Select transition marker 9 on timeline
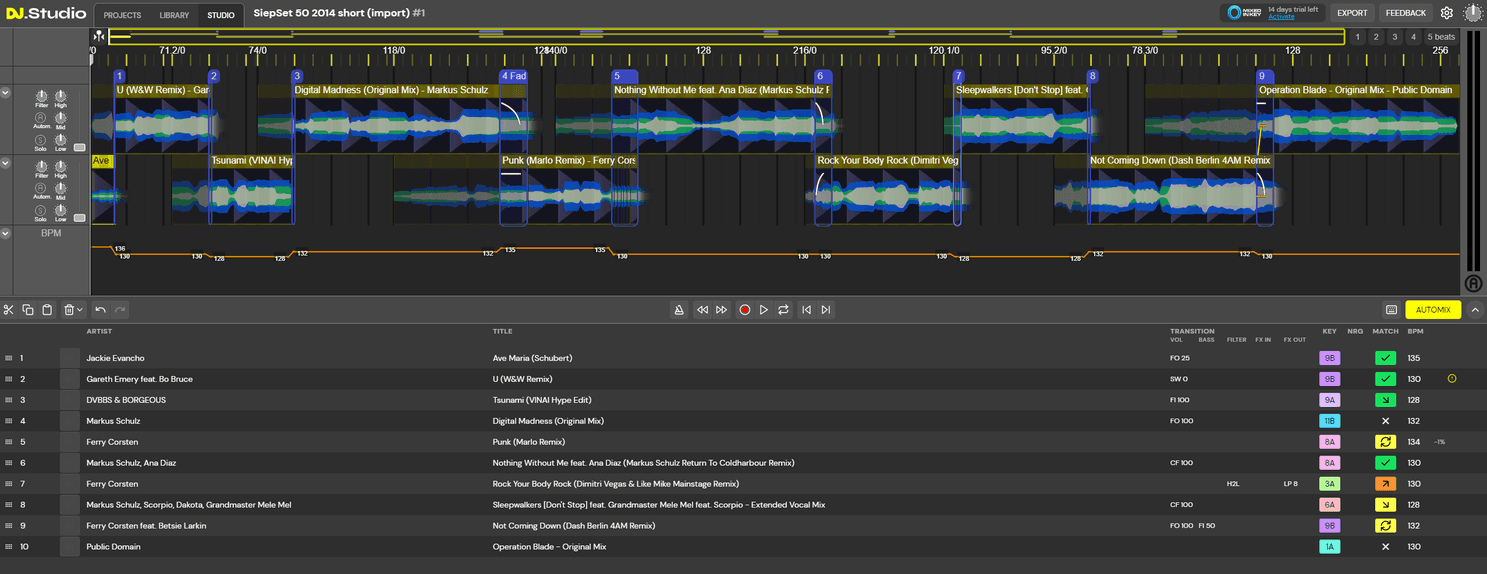The image size is (1487, 574). (1265, 76)
